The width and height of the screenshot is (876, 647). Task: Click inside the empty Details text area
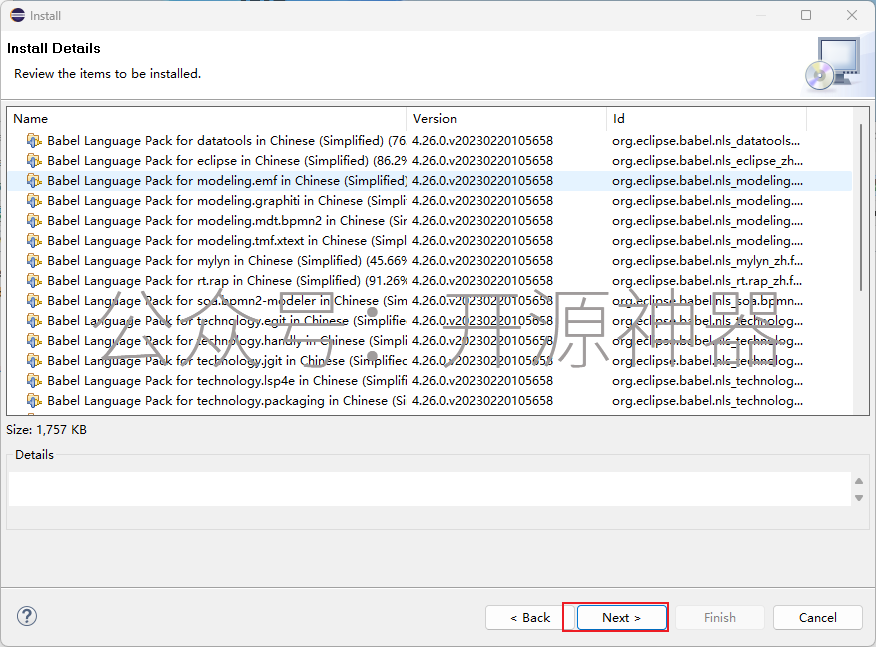430,489
